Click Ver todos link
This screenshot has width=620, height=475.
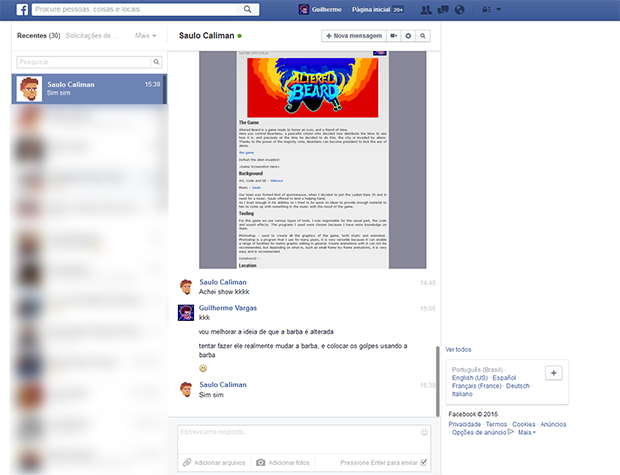pos(458,350)
